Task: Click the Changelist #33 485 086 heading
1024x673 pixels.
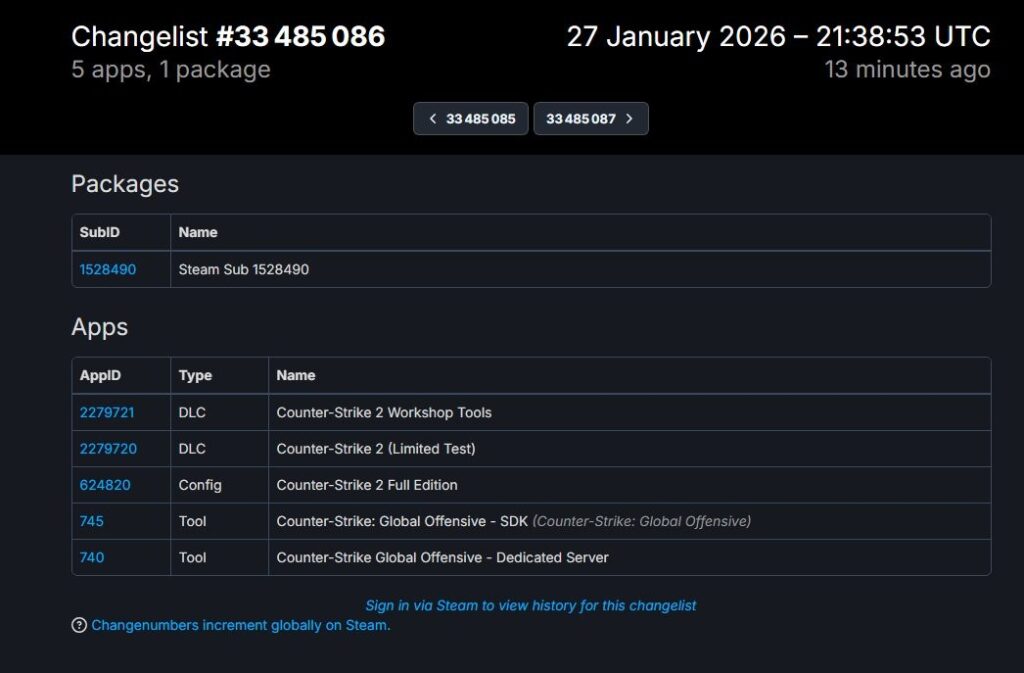Action: click(x=228, y=37)
